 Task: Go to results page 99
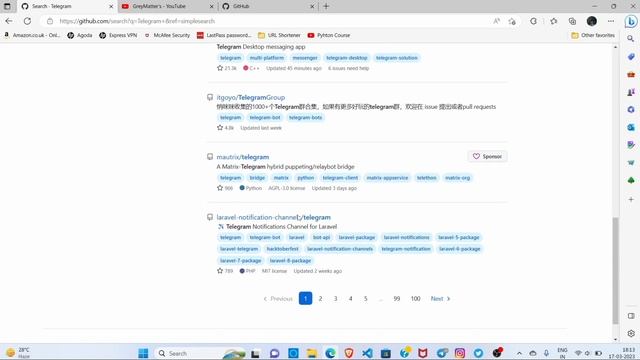coord(397,298)
